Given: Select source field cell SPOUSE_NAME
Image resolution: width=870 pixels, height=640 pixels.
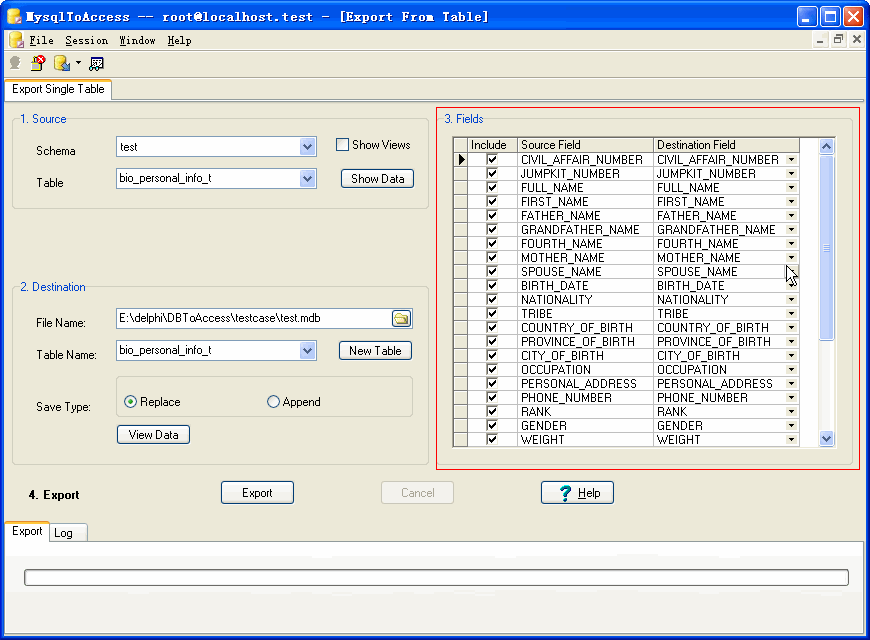Looking at the screenshot, I should [x=585, y=271].
